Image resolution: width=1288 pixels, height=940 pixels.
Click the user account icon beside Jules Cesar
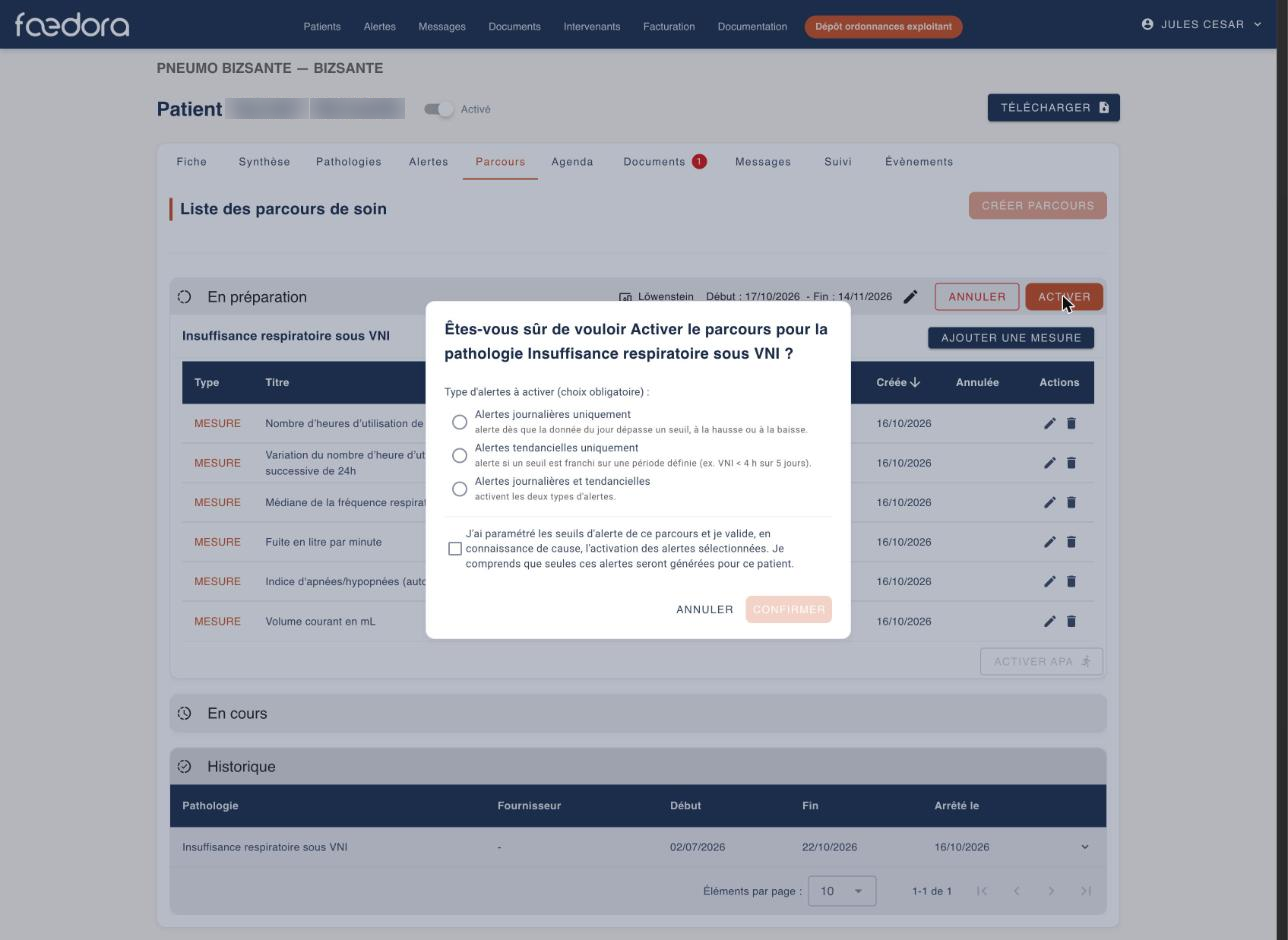(x=1147, y=24)
